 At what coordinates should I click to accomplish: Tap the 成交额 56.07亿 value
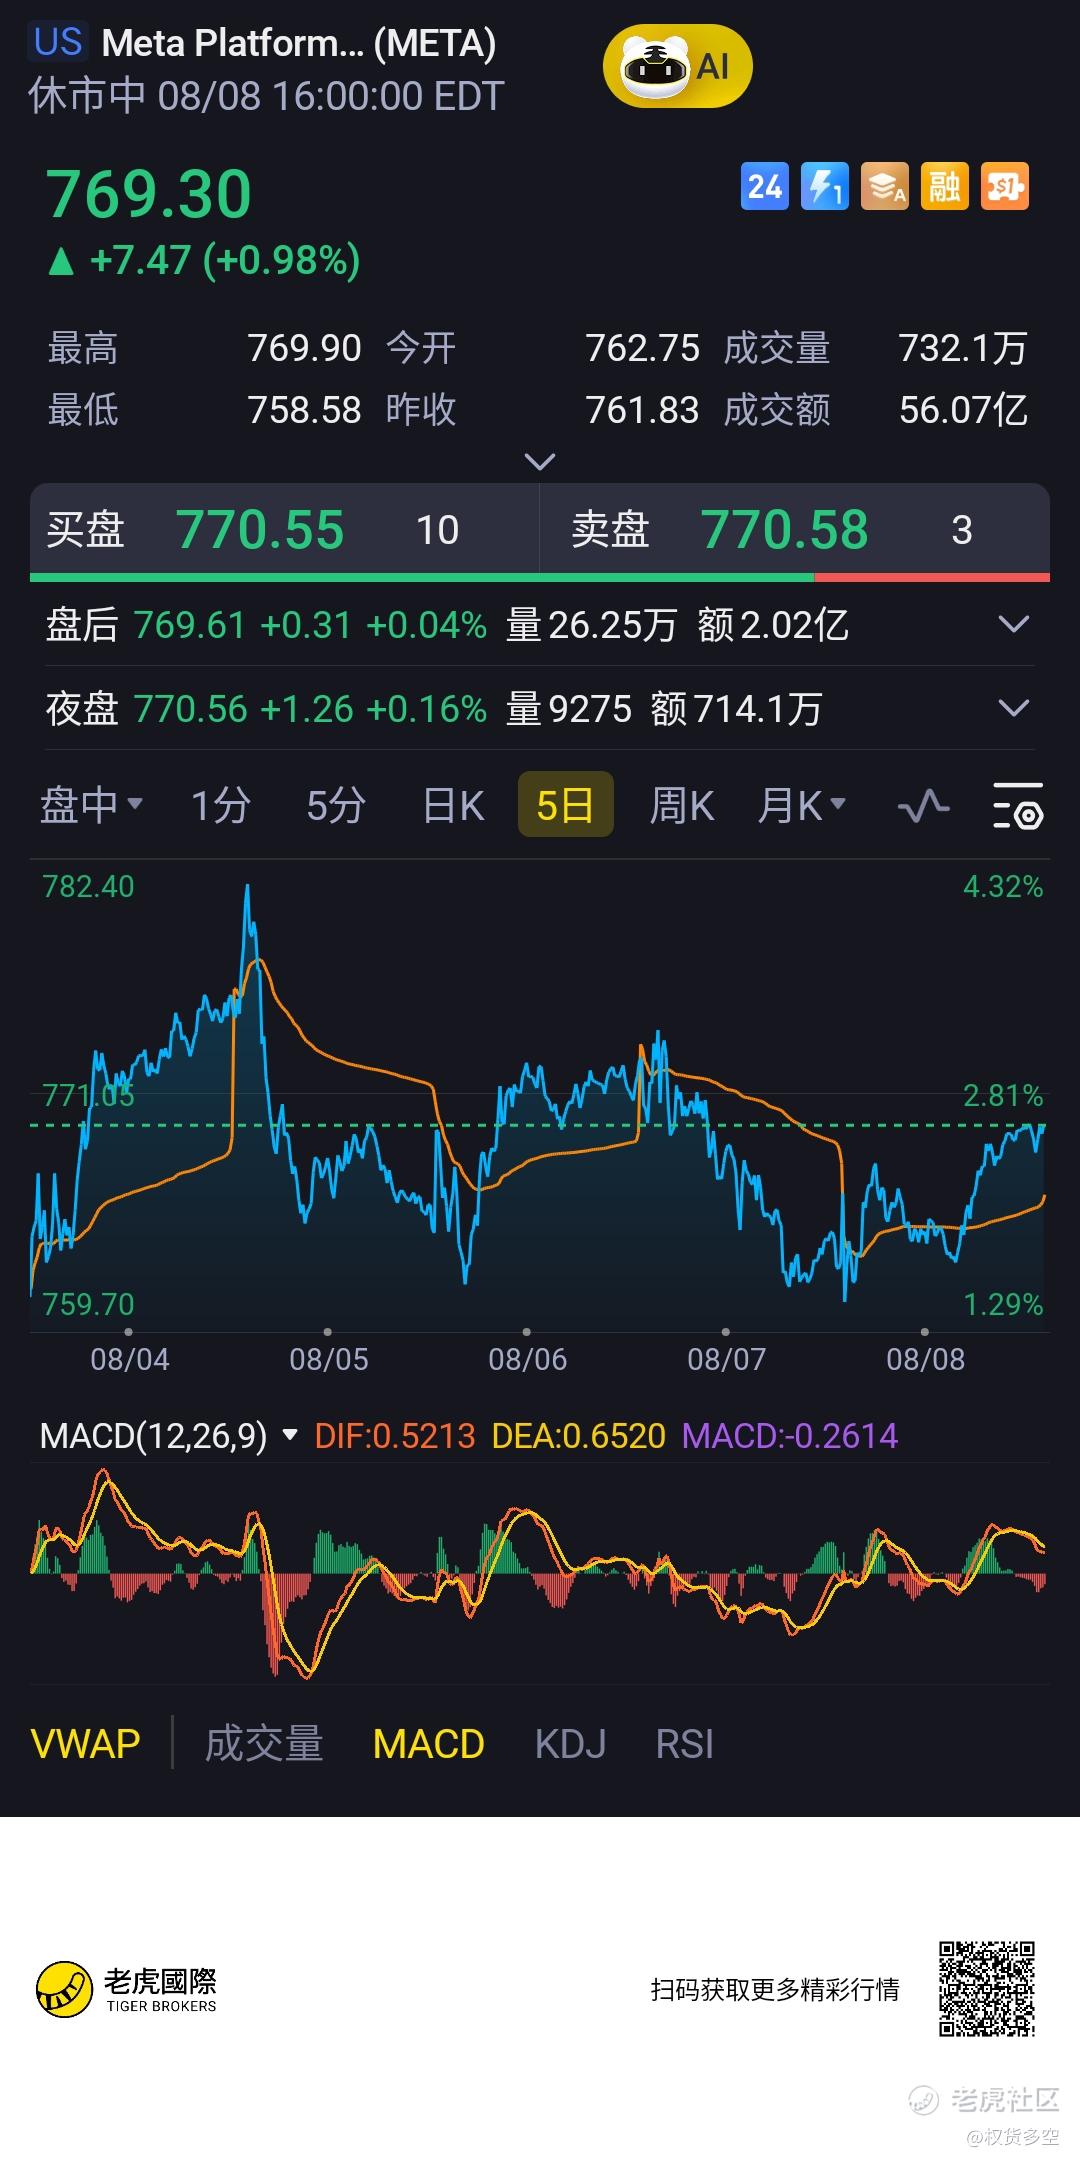tap(963, 410)
